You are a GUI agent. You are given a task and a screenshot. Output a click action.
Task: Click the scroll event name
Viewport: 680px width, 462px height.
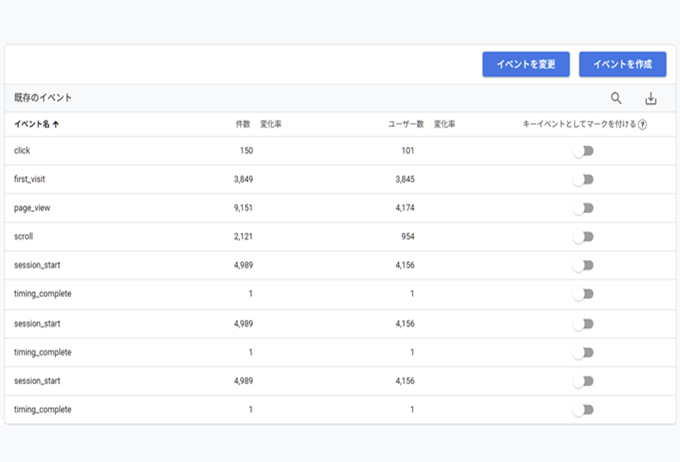click(24, 237)
